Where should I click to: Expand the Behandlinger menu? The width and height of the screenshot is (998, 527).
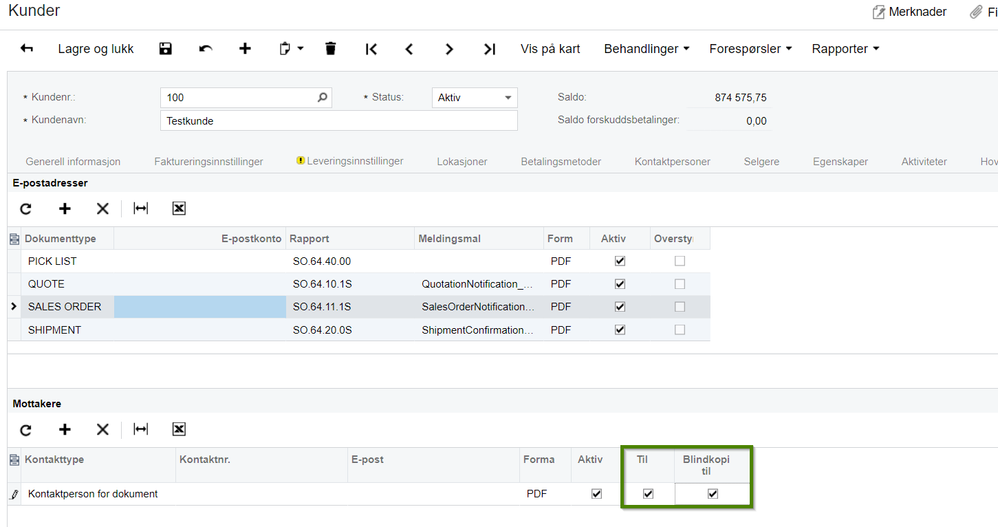tap(647, 49)
